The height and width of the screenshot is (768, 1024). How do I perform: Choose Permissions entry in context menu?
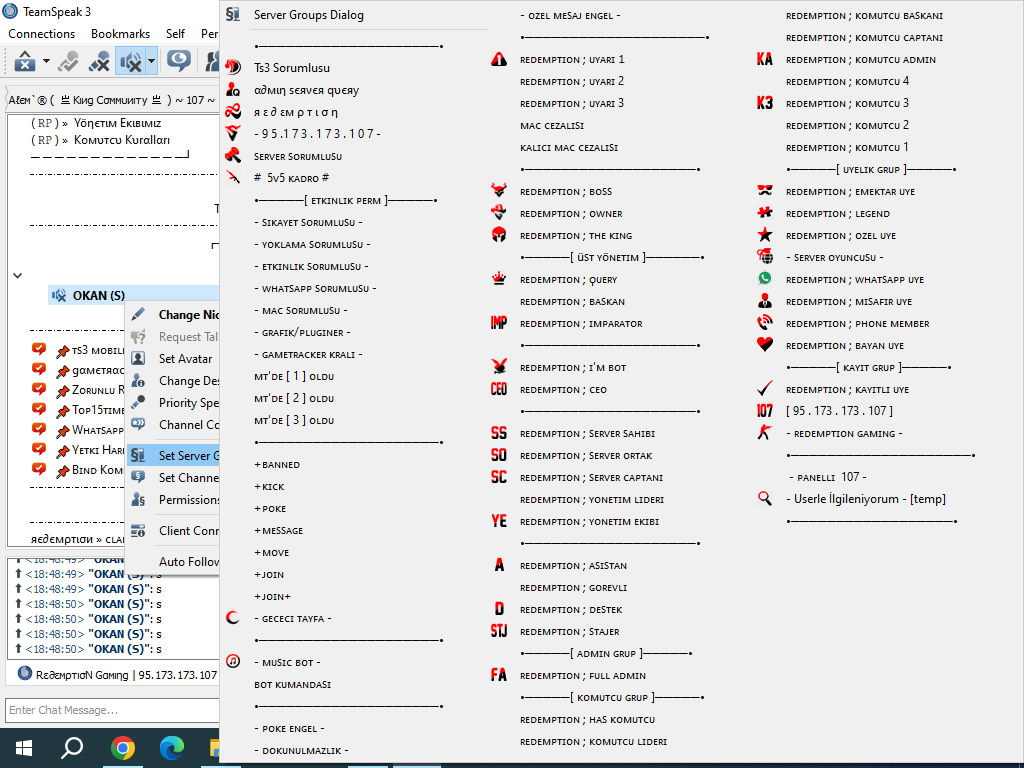tap(173, 500)
